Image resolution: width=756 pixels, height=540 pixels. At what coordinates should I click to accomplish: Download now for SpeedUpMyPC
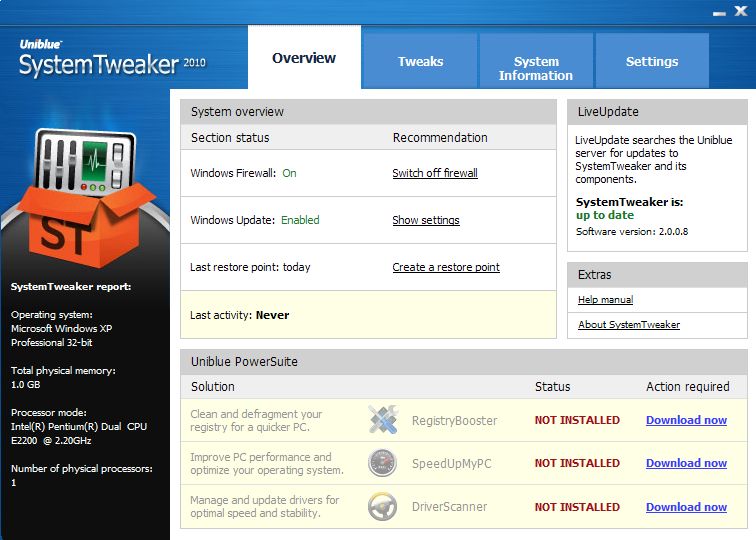pyautogui.click(x=686, y=463)
